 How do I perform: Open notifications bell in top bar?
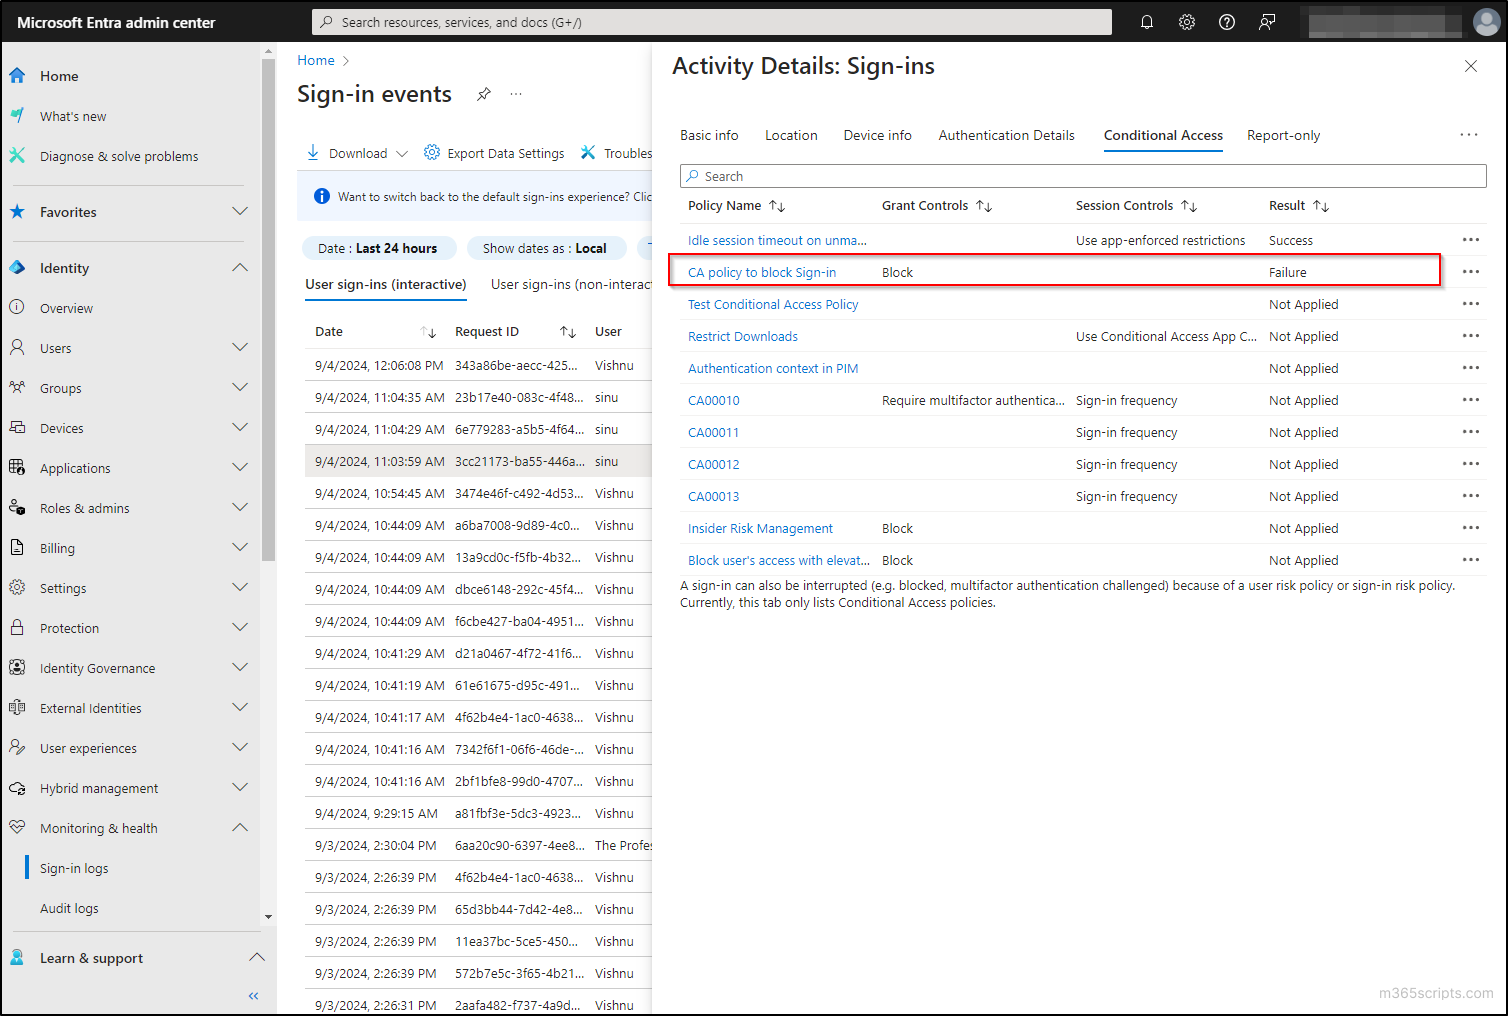tap(1147, 21)
